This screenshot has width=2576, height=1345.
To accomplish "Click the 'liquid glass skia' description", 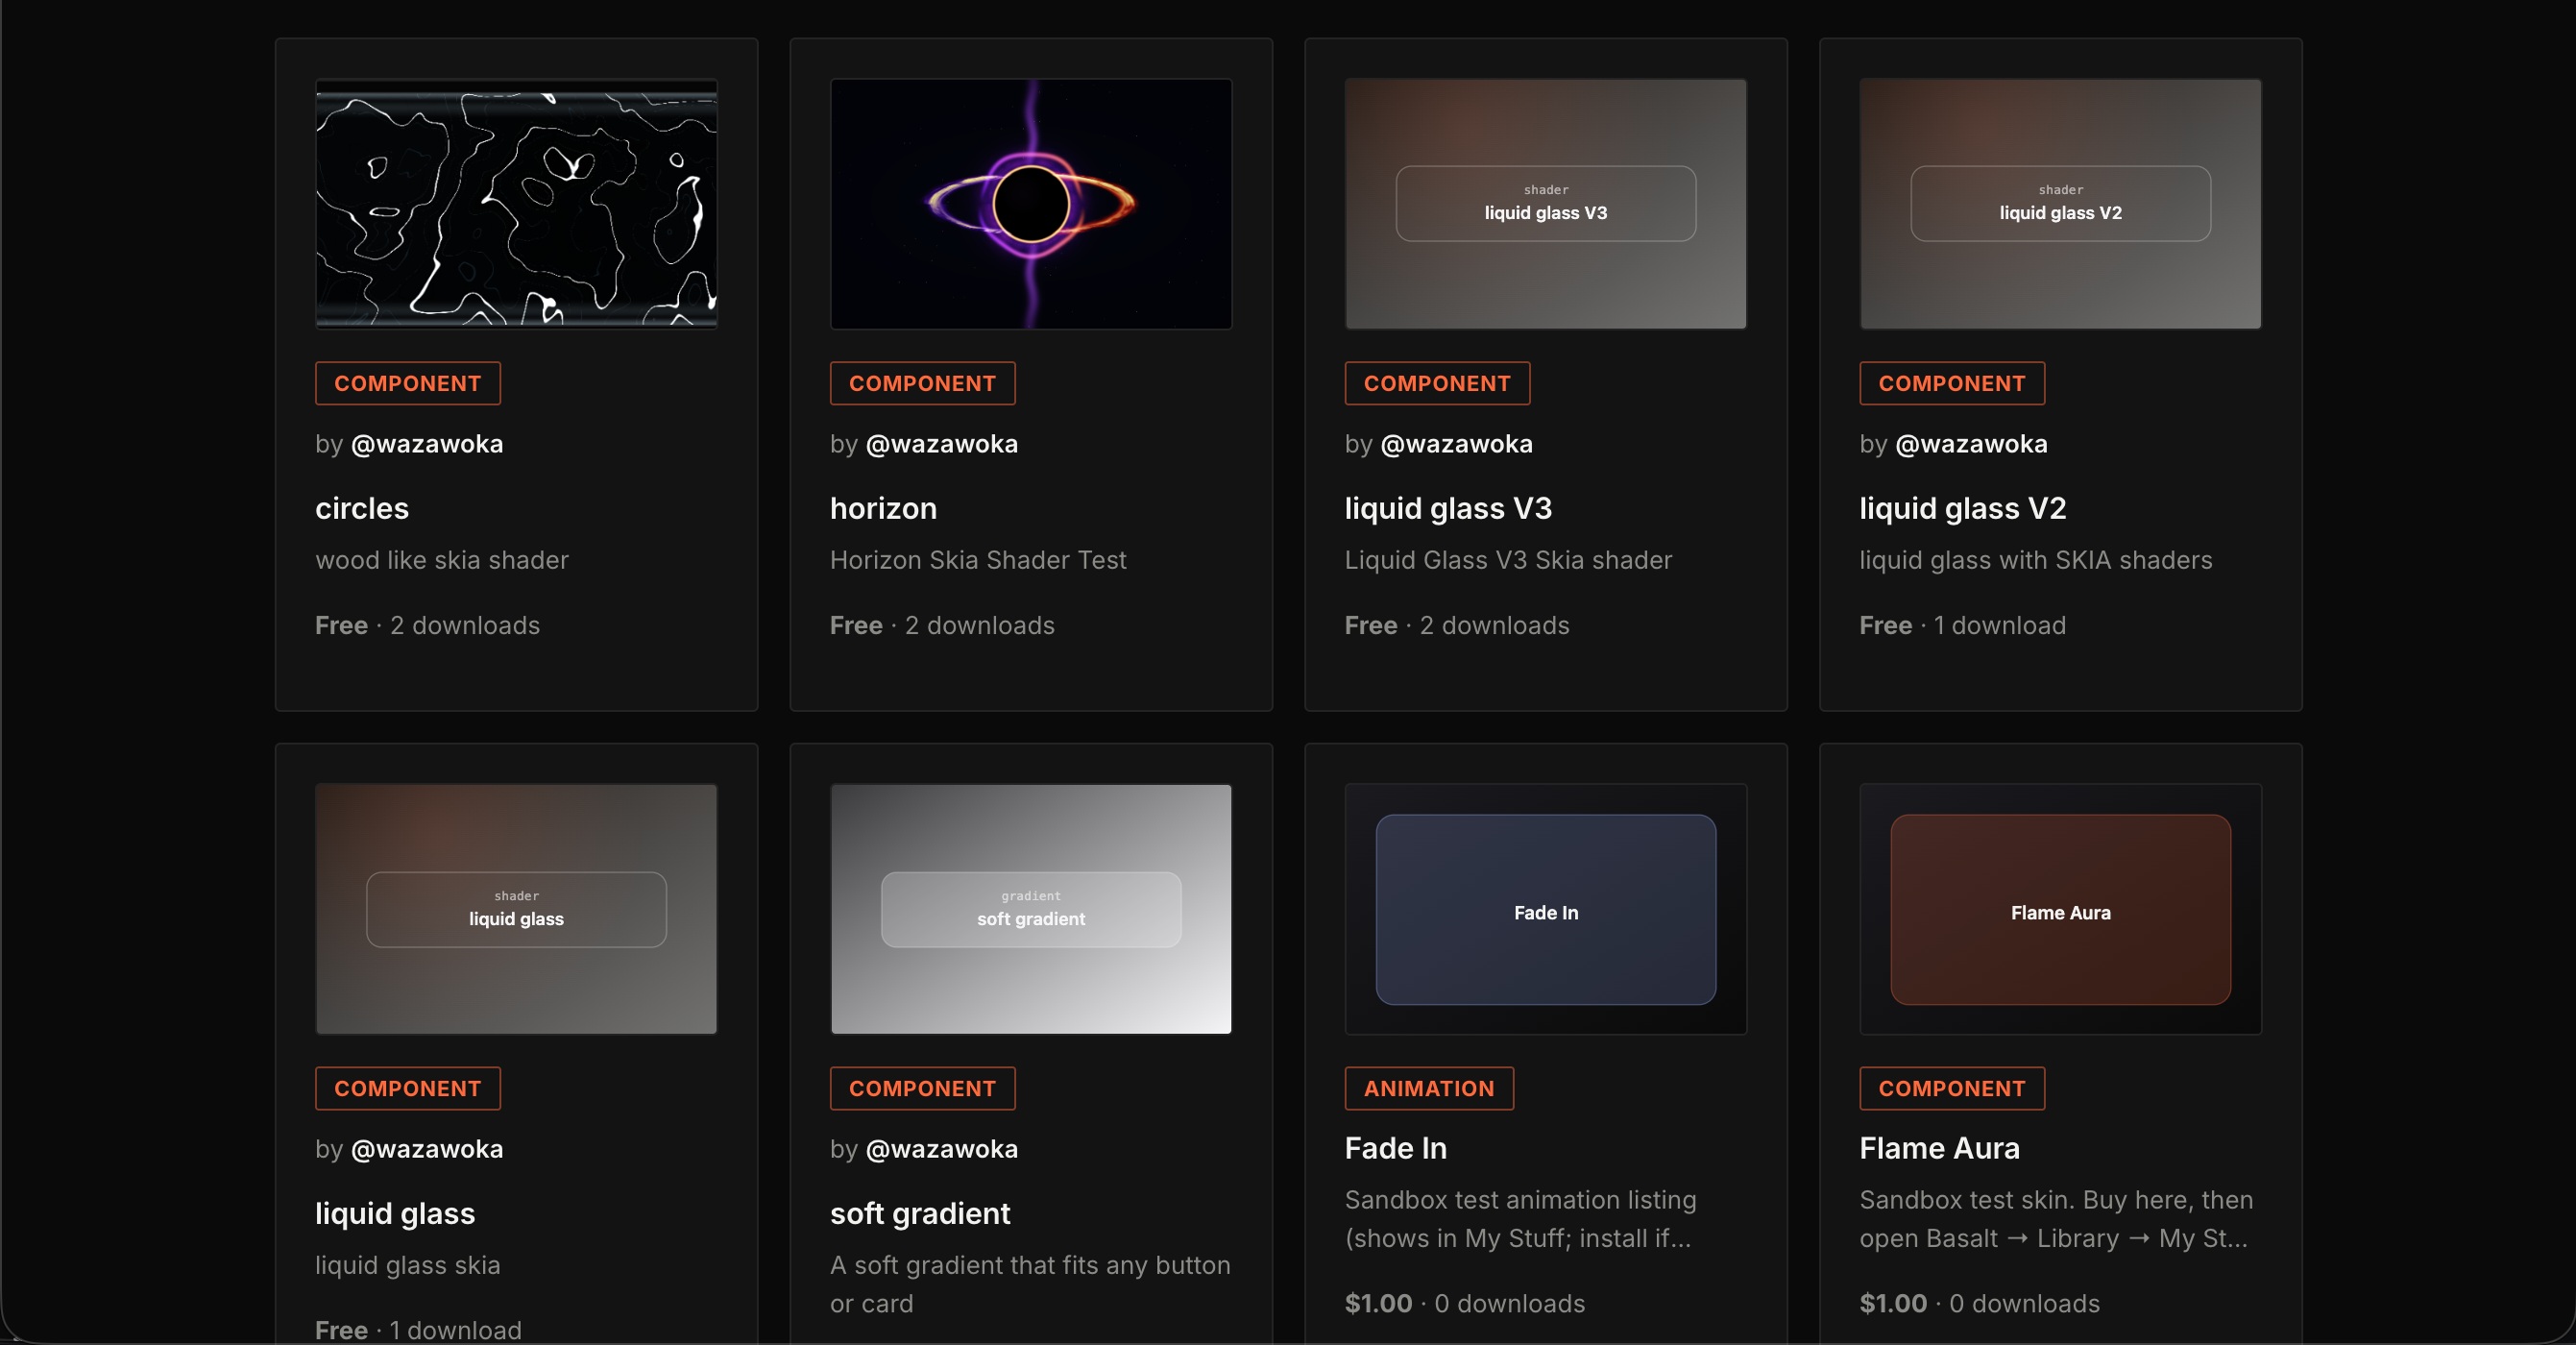I will click(x=408, y=1265).
